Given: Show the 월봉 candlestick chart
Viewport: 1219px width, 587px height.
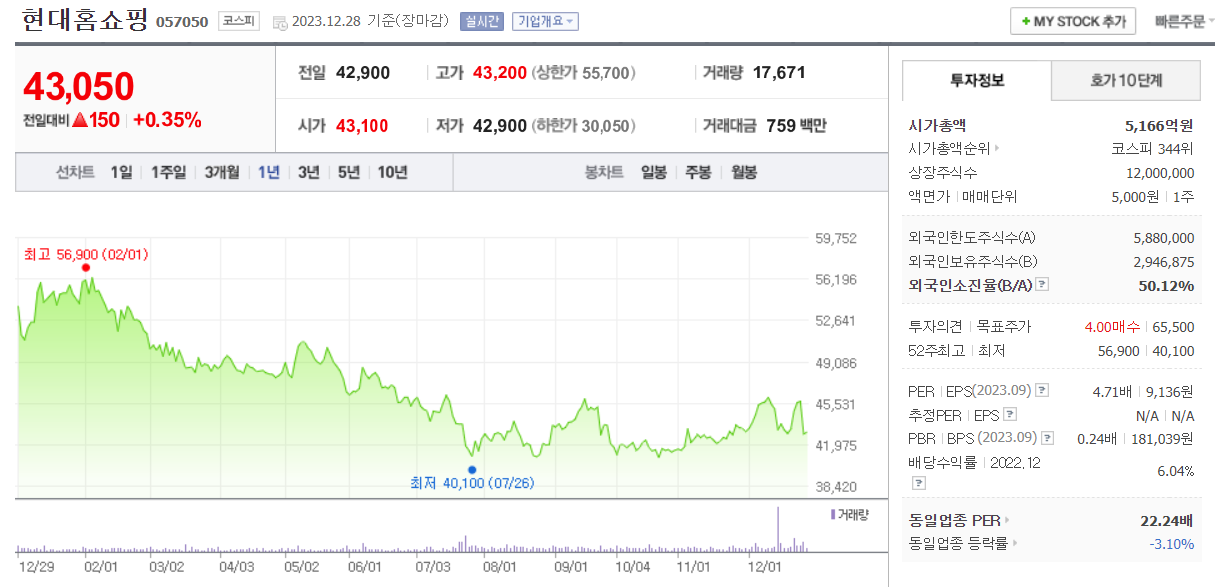Looking at the screenshot, I should [x=743, y=172].
